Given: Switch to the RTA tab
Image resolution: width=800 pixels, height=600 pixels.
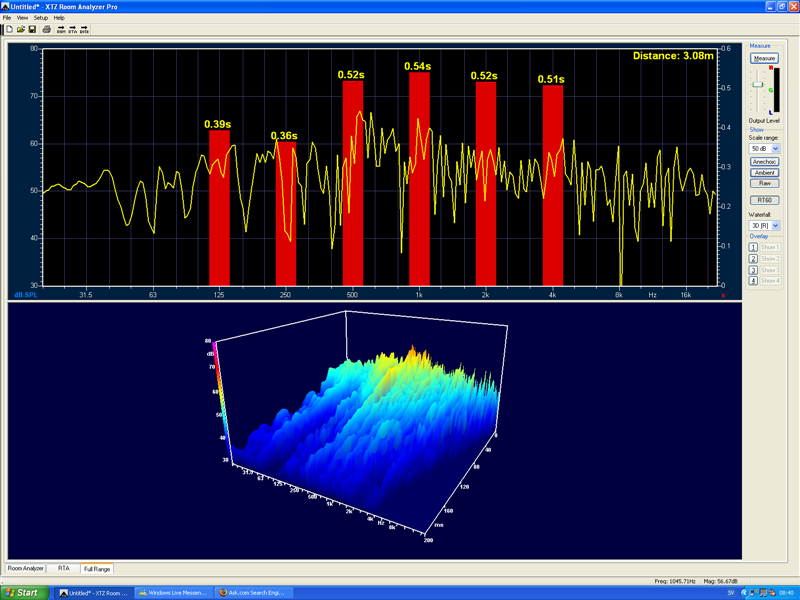Looking at the screenshot, I should (x=63, y=568).
